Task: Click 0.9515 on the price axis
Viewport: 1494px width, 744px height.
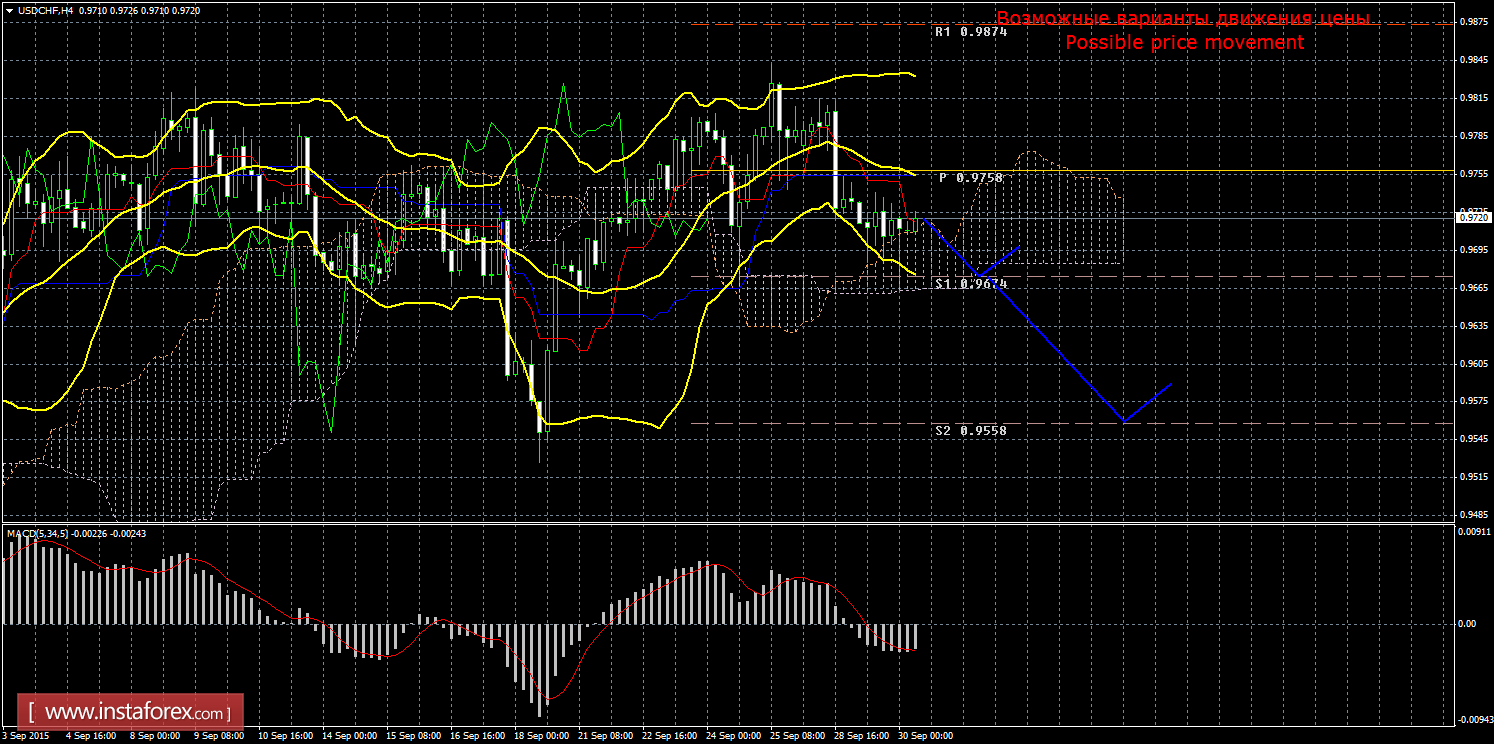Action: 1472,477
